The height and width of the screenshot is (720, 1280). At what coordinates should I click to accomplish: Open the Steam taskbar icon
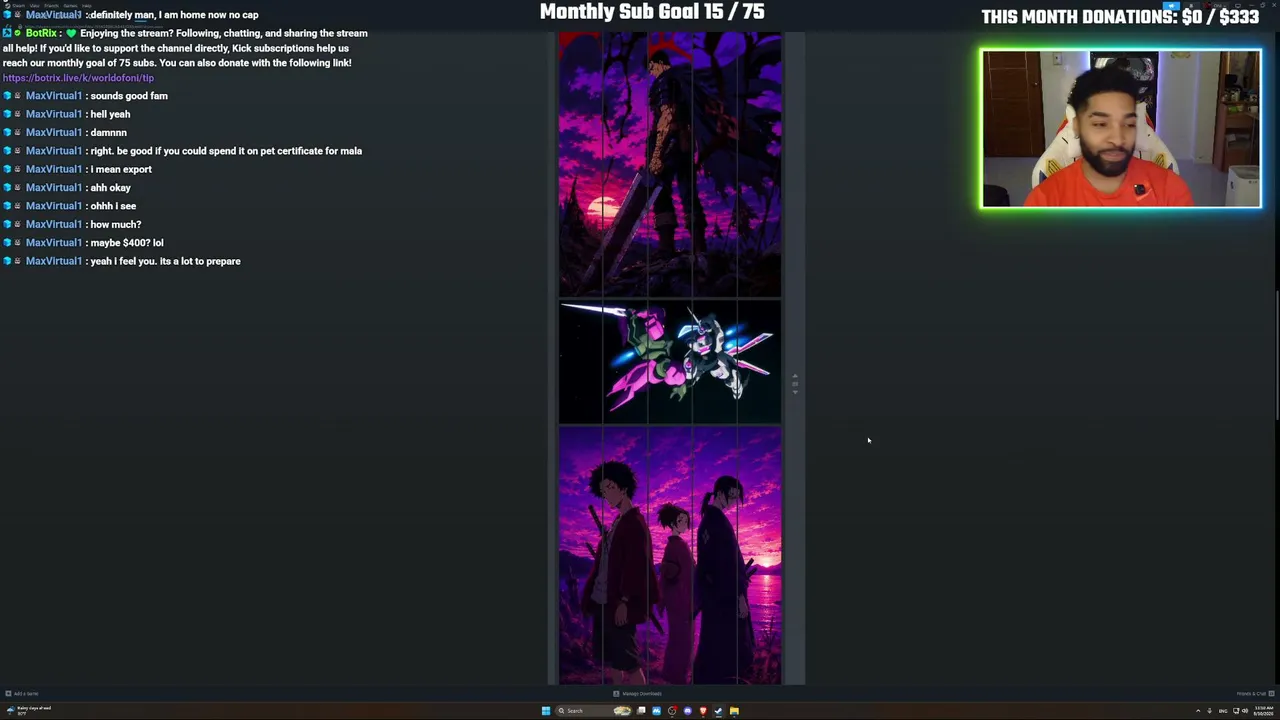point(718,711)
